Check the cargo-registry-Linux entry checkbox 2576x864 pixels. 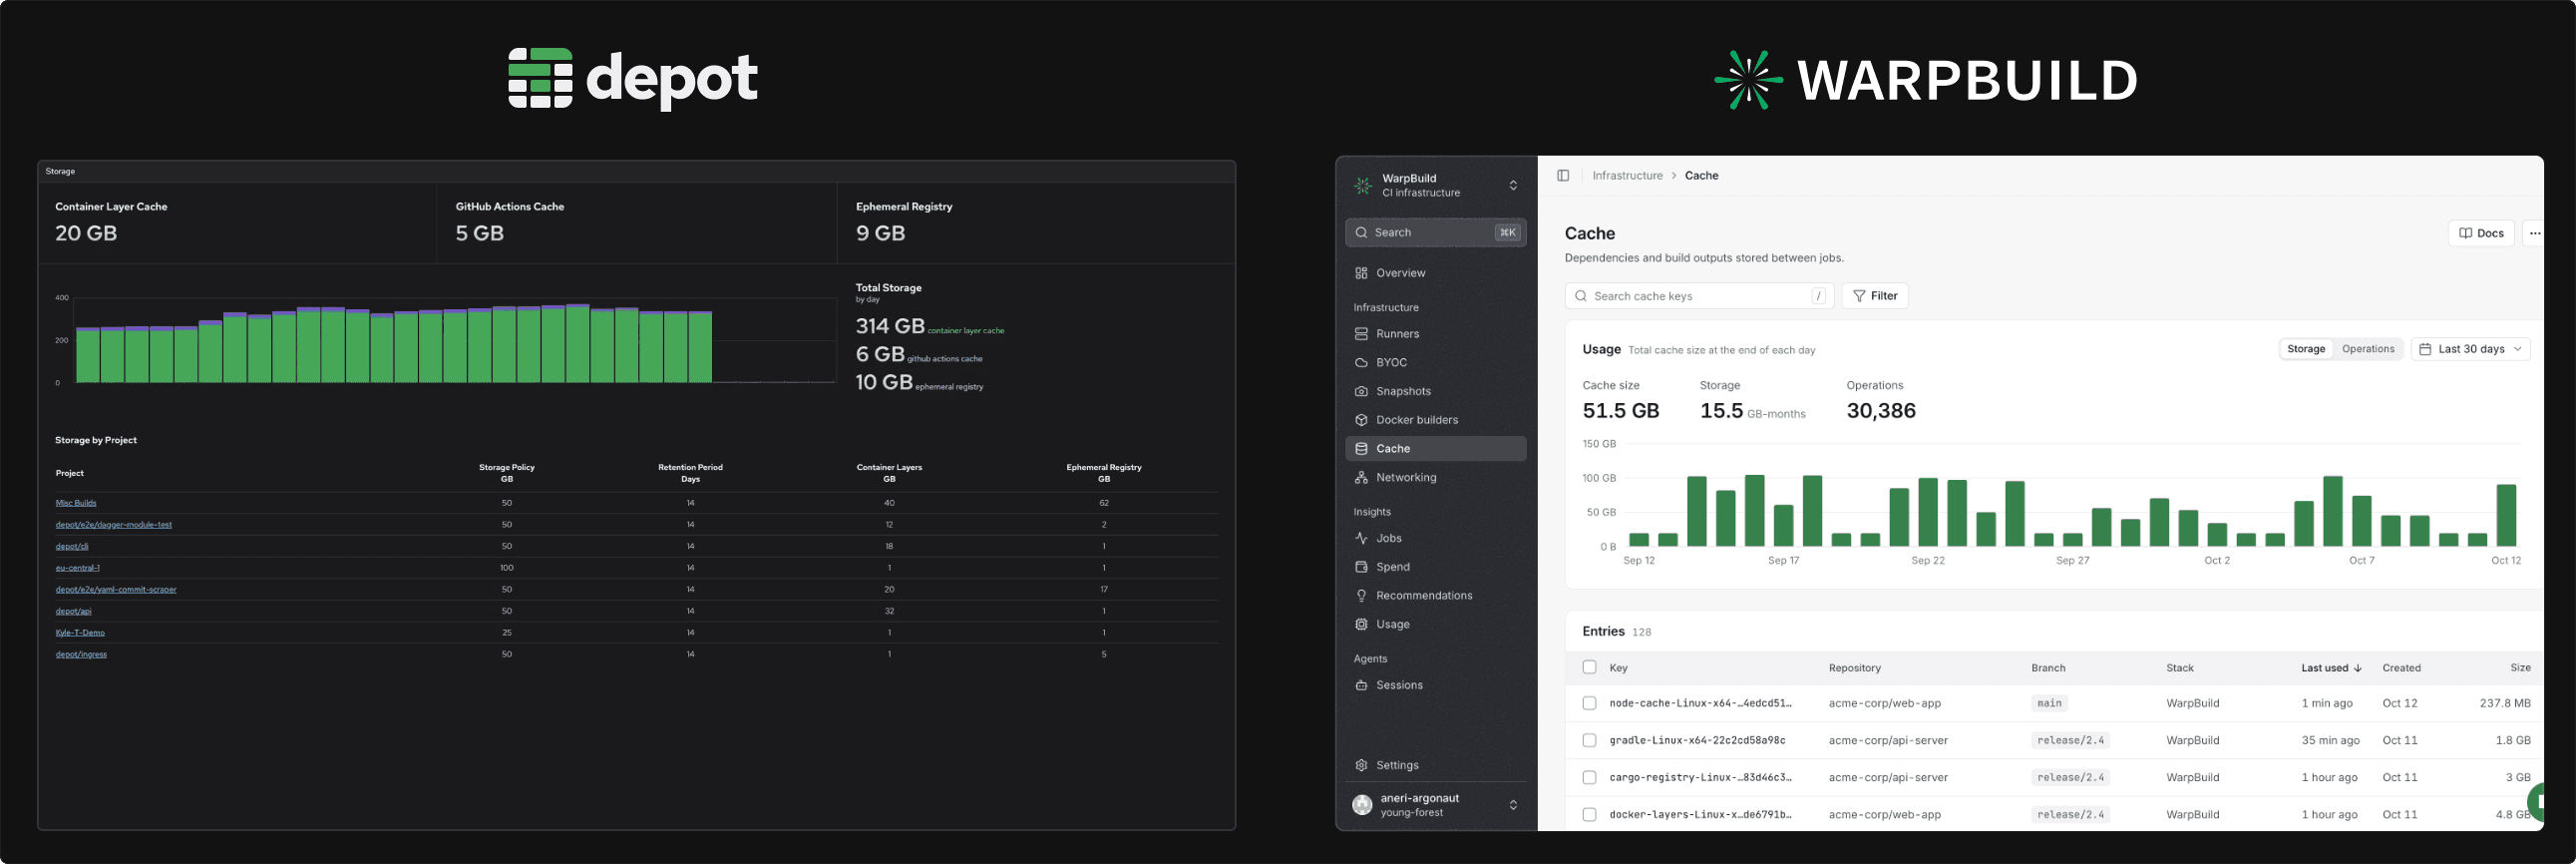(x=1589, y=778)
